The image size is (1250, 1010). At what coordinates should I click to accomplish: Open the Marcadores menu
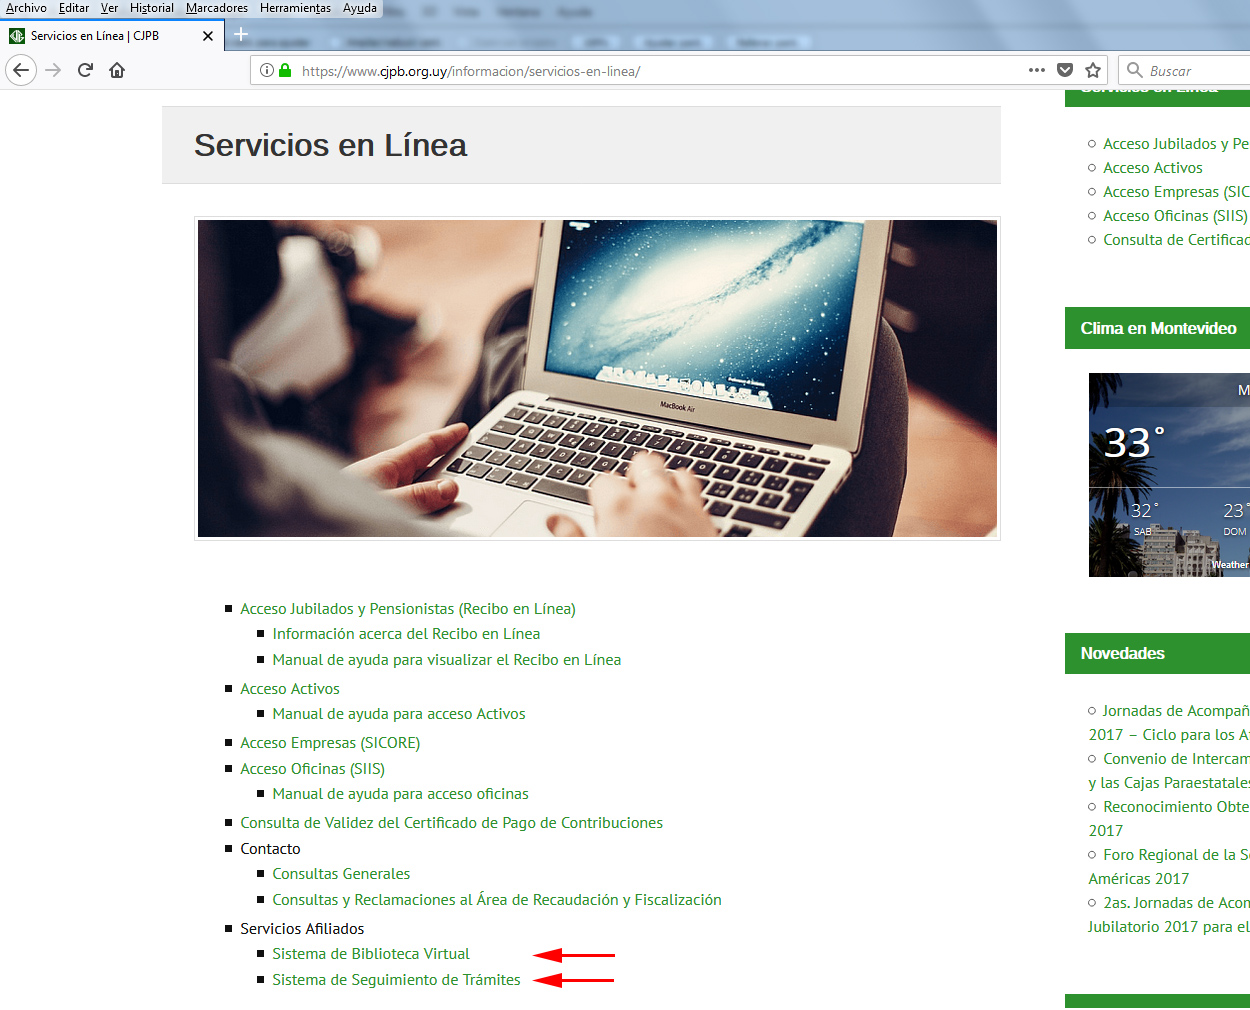point(217,8)
